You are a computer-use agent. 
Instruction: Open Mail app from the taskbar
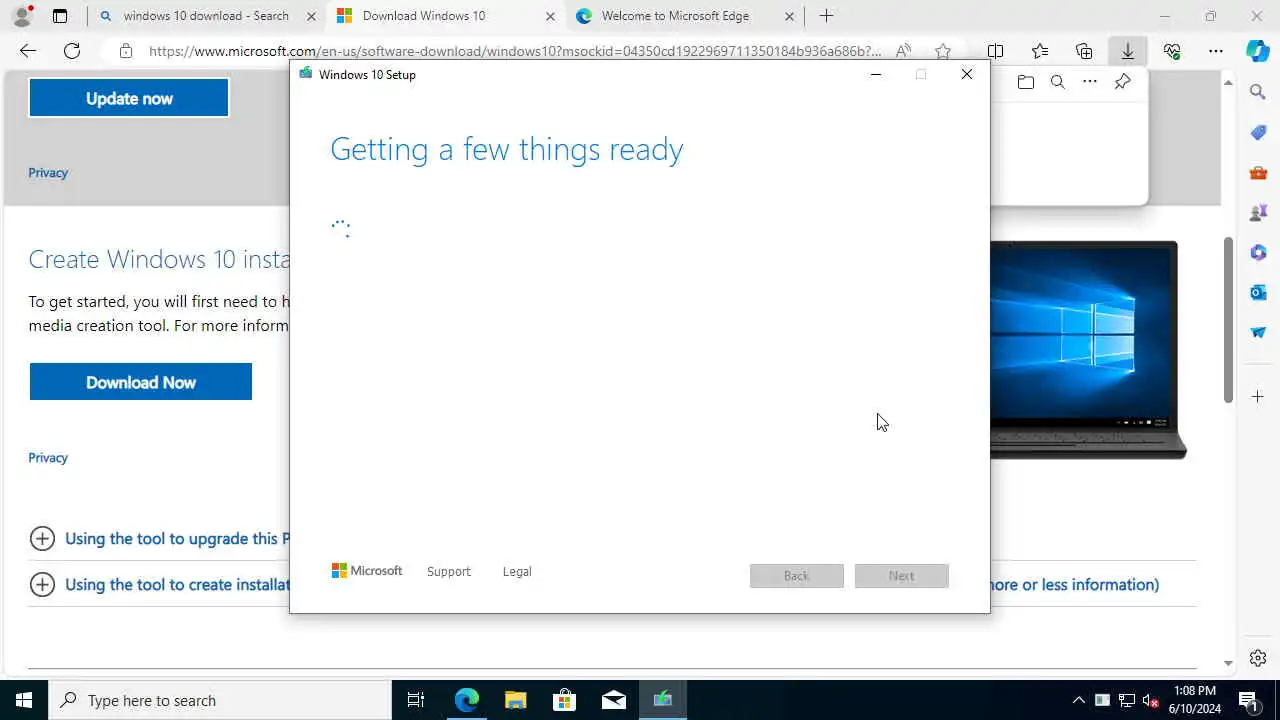(x=613, y=700)
